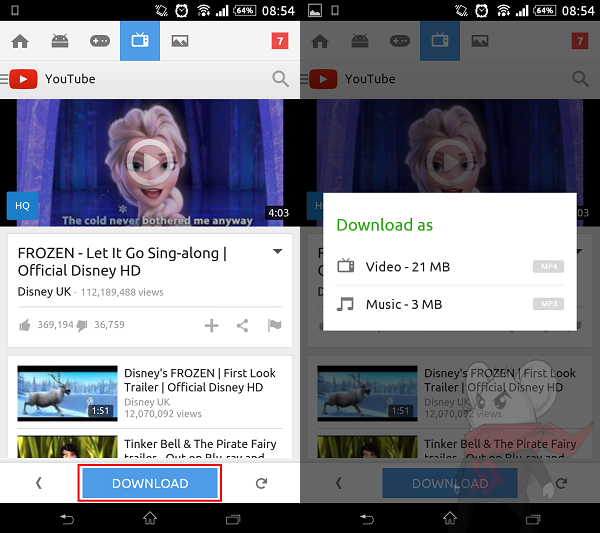The image size is (600, 533).
Task: Tap the YouTube logo in left screen
Action: coord(23,79)
